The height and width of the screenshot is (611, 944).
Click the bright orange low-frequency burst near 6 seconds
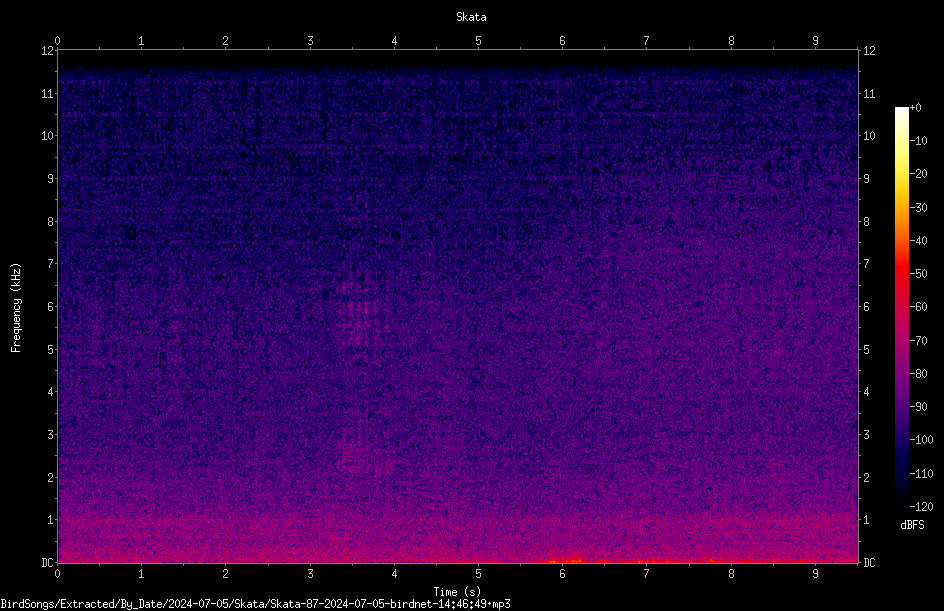[566, 559]
